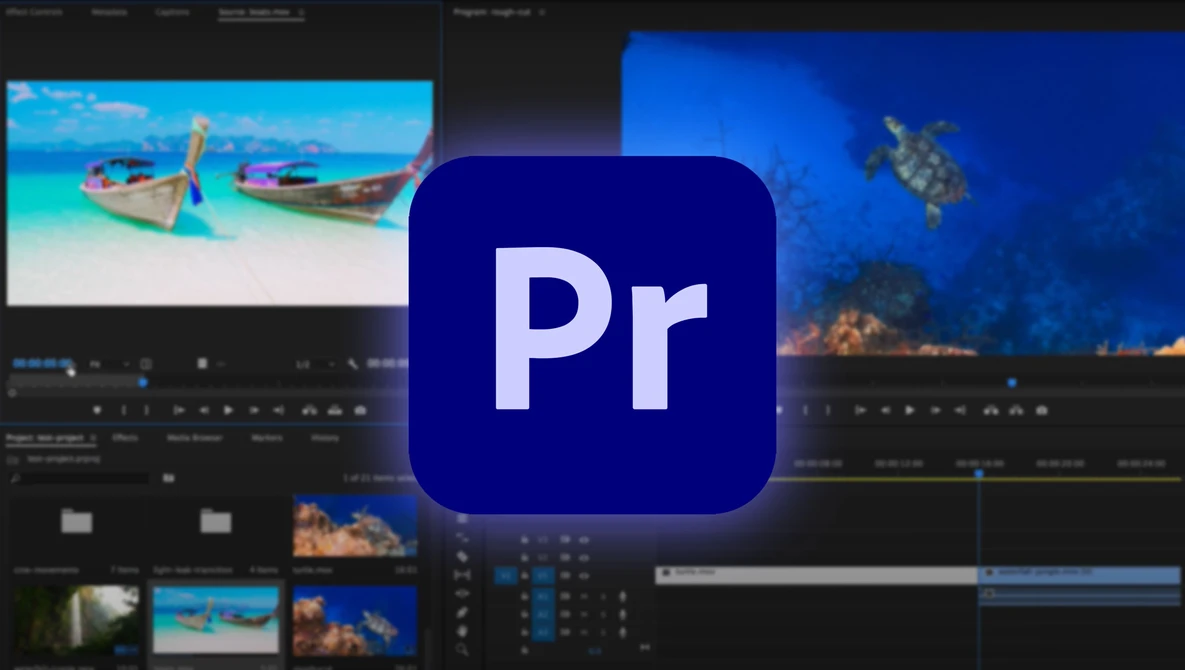Solo the A2 audio track

pos(603,614)
